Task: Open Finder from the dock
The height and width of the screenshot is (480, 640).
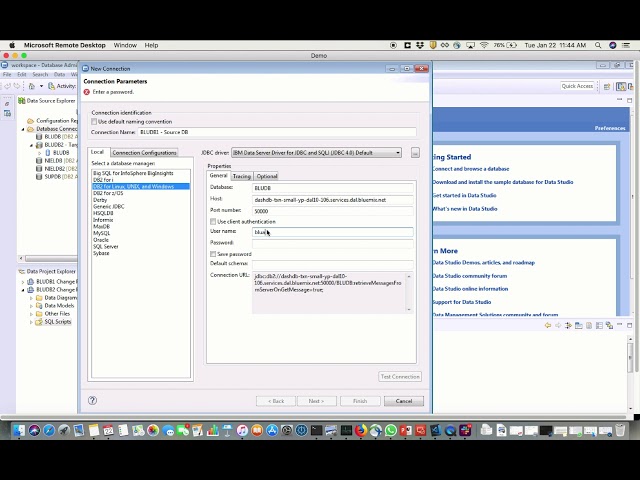Action: point(19,430)
